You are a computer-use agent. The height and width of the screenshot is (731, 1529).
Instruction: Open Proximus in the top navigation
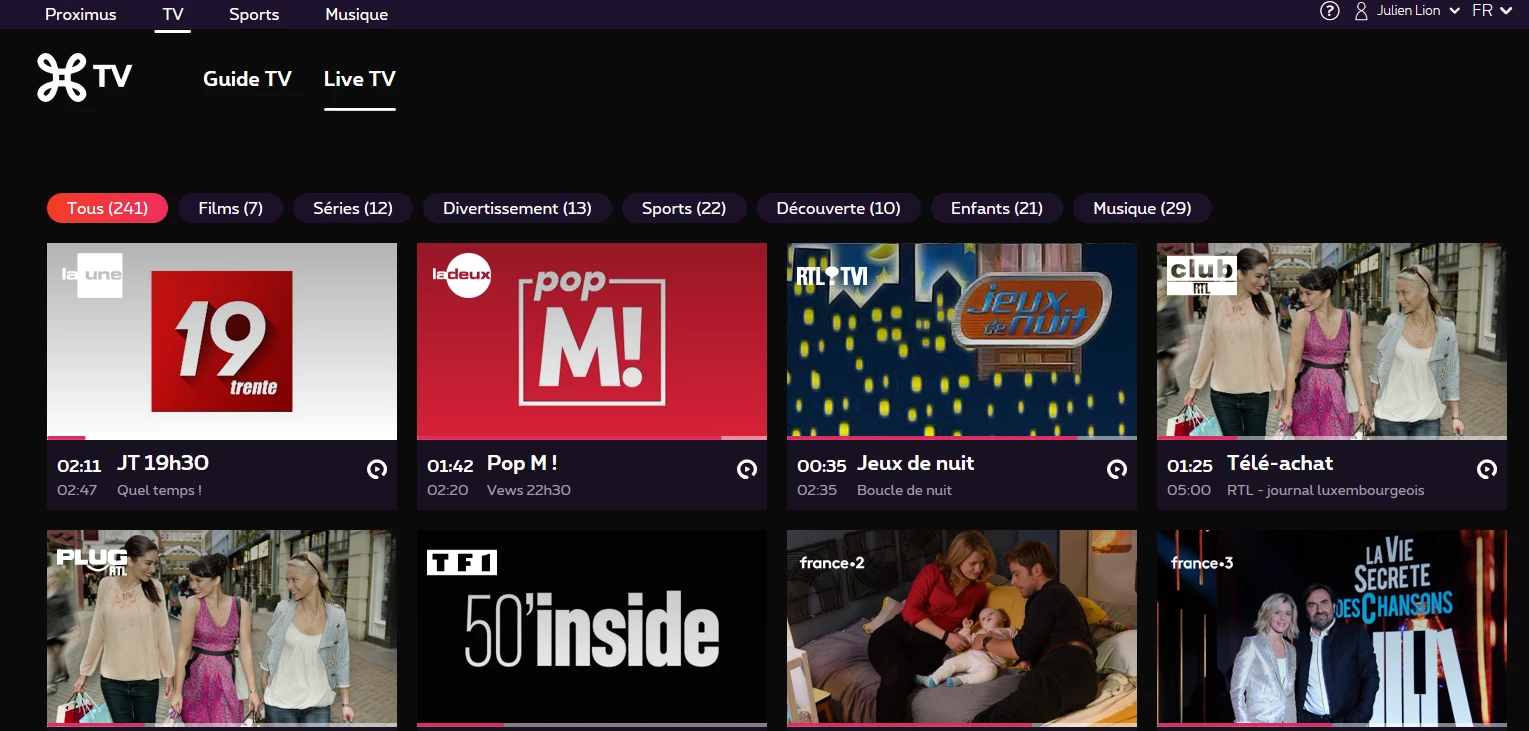click(x=81, y=14)
